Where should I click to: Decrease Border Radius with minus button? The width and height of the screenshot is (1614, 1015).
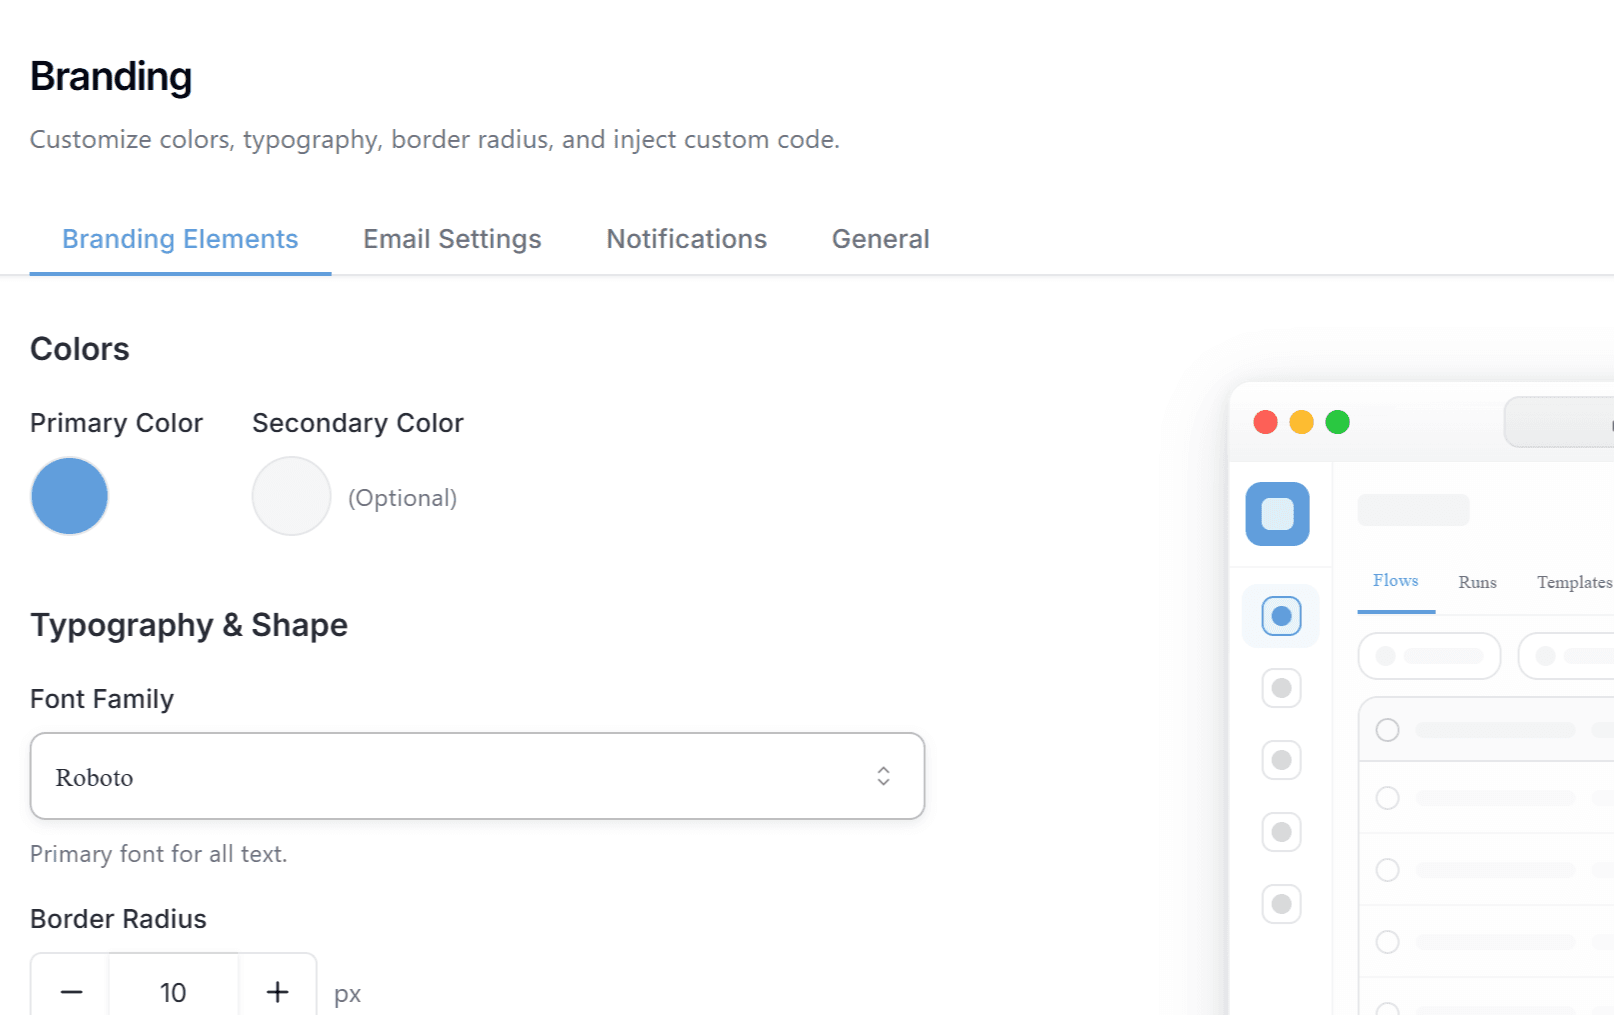pos(71,992)
